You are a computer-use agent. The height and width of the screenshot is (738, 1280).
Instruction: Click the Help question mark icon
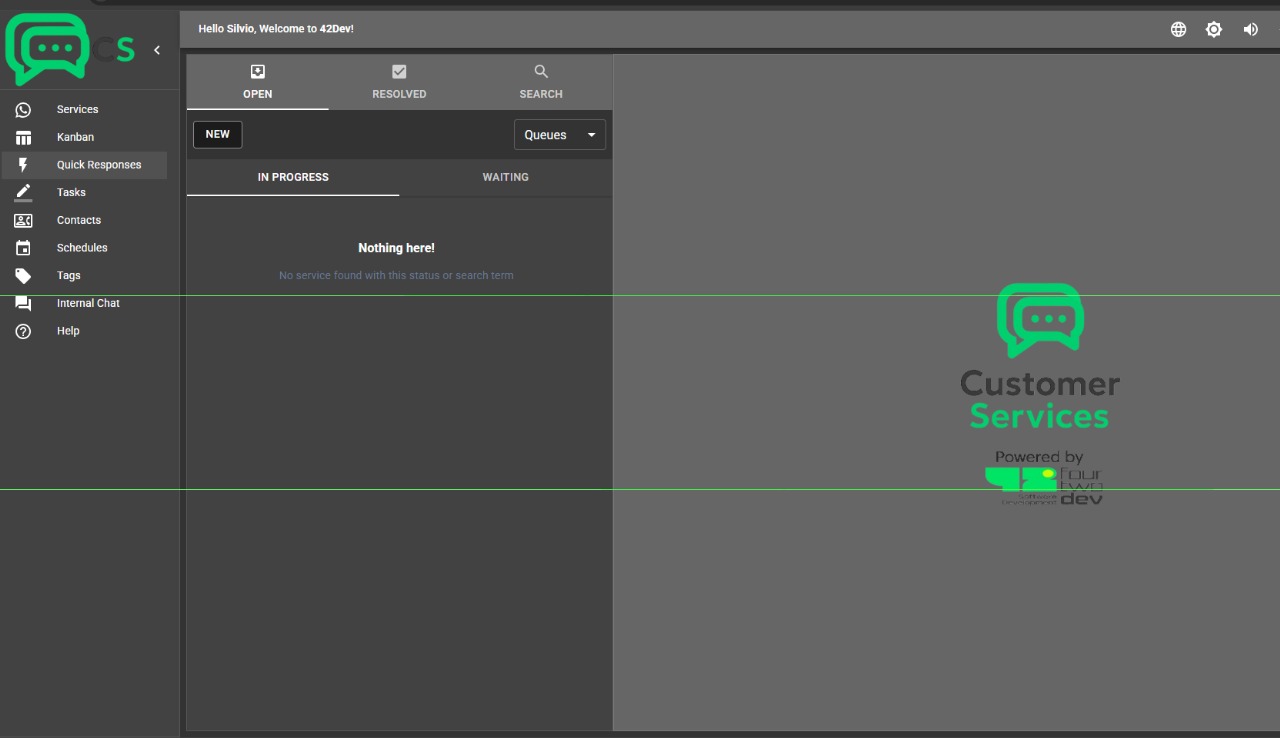23,331
